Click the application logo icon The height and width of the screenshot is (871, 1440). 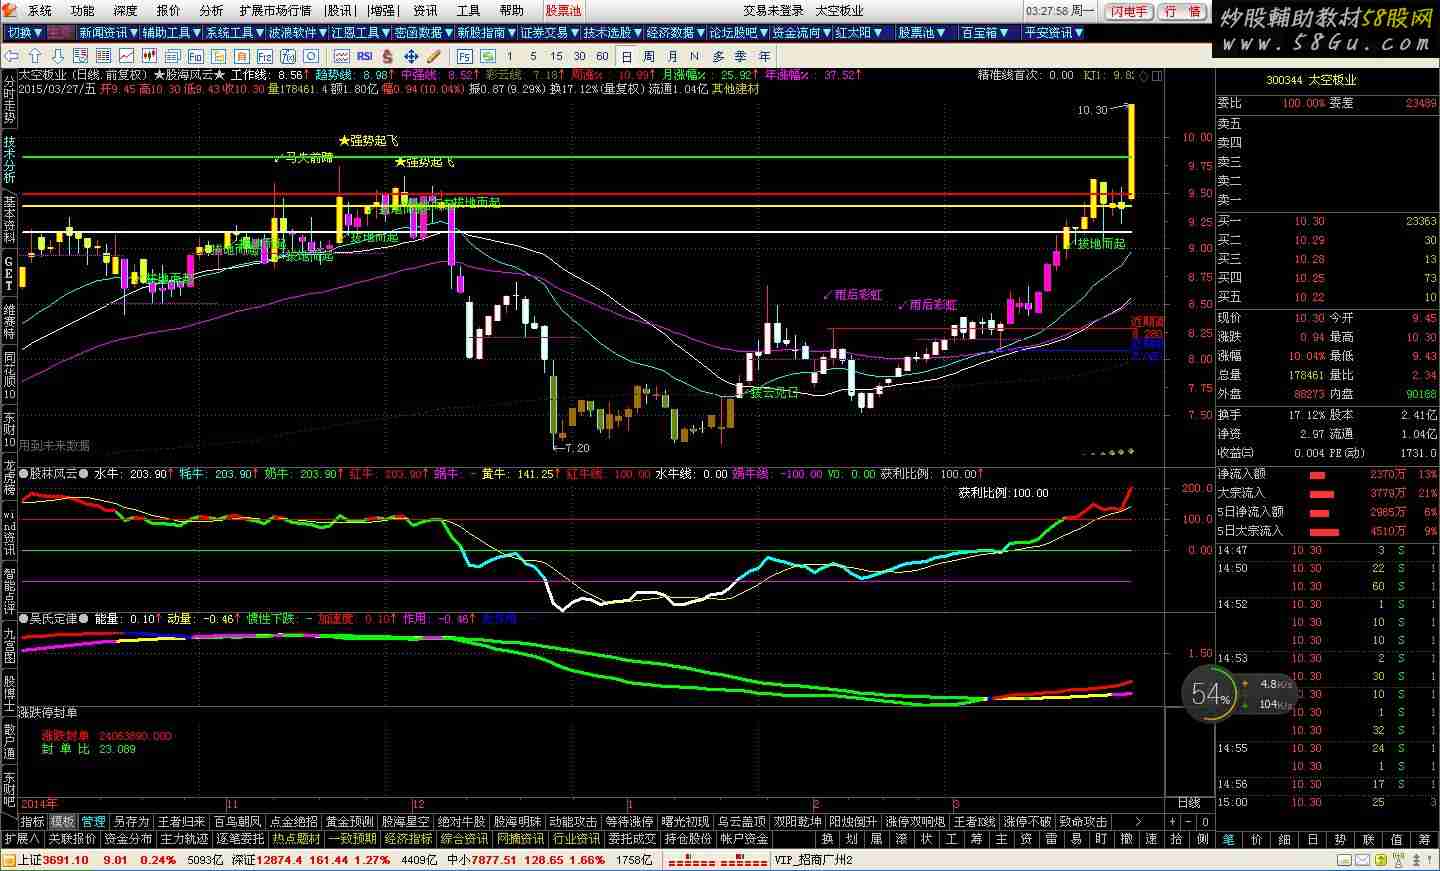(x=9, y=10)
